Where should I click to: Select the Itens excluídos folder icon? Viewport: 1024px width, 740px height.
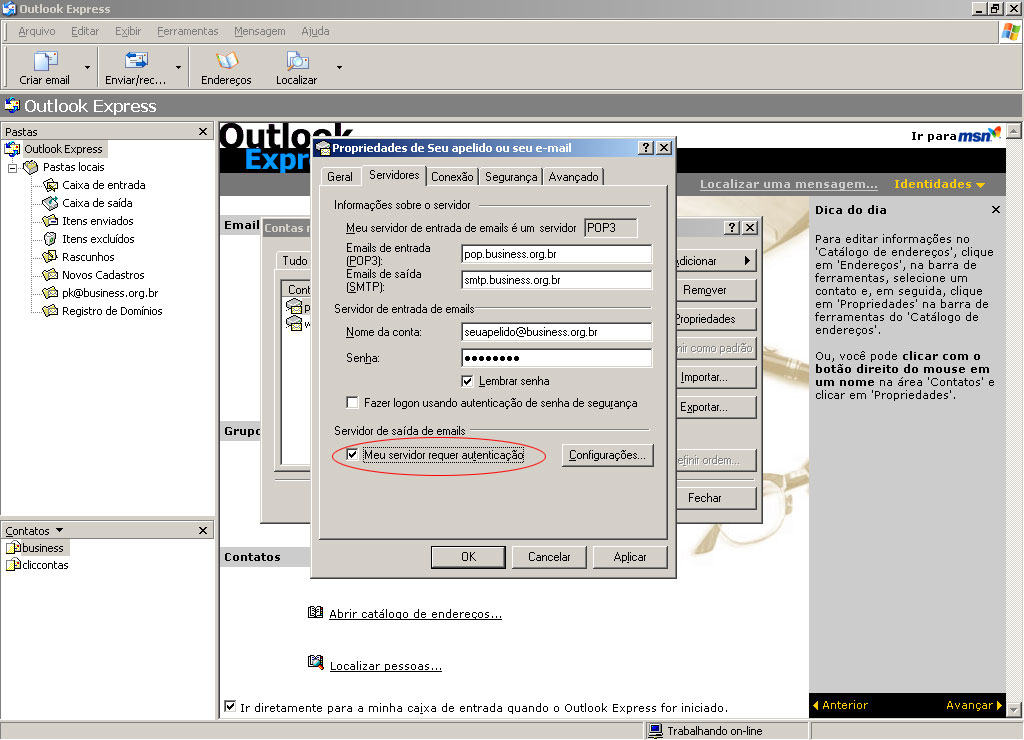(x=50, y=239)
